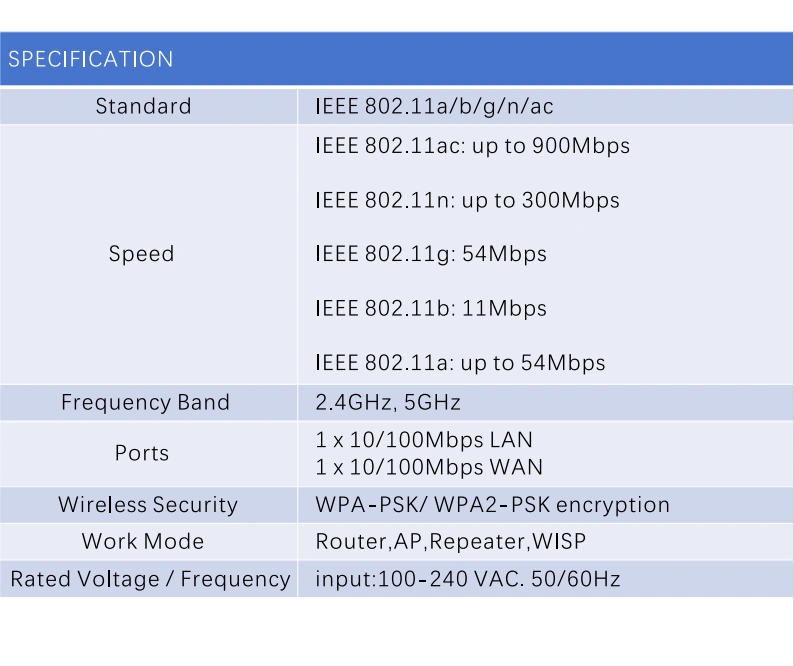794x666 pixels.
Task: Select the Ports row label
Action: pos(142,453)
